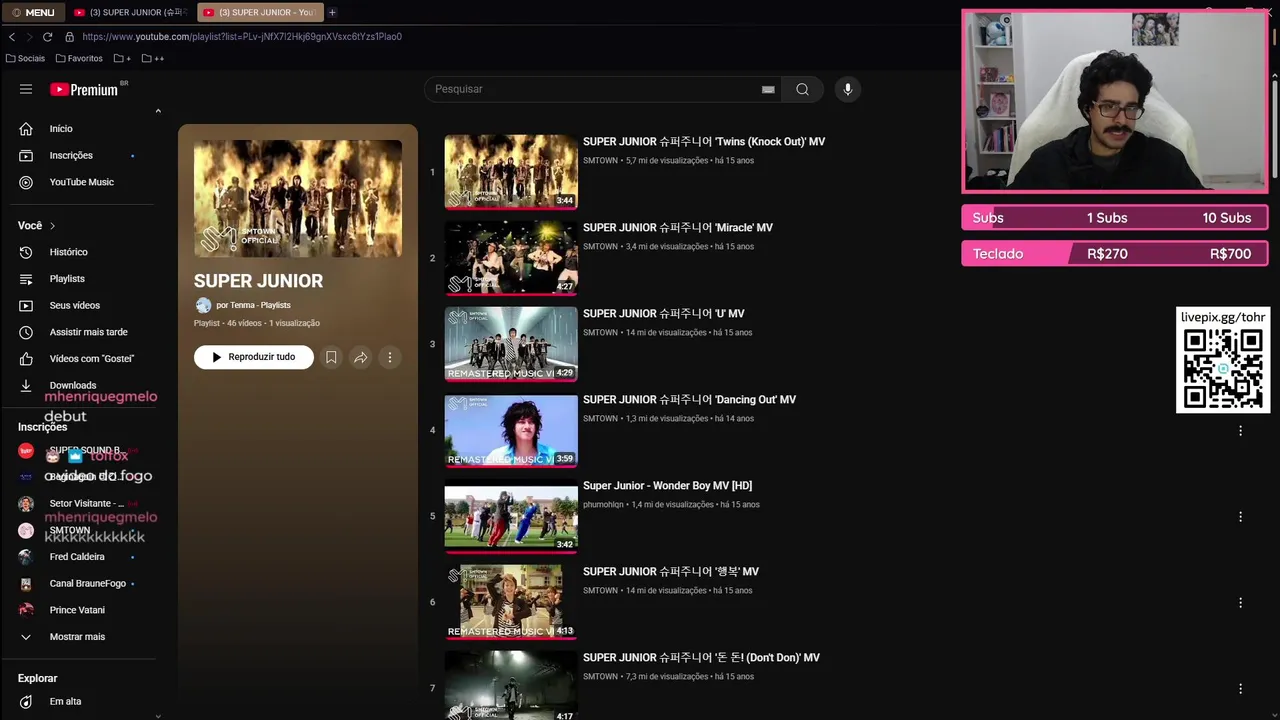
Task: Open 'Don't Don' MV title
Action: [x=701, y=658]
